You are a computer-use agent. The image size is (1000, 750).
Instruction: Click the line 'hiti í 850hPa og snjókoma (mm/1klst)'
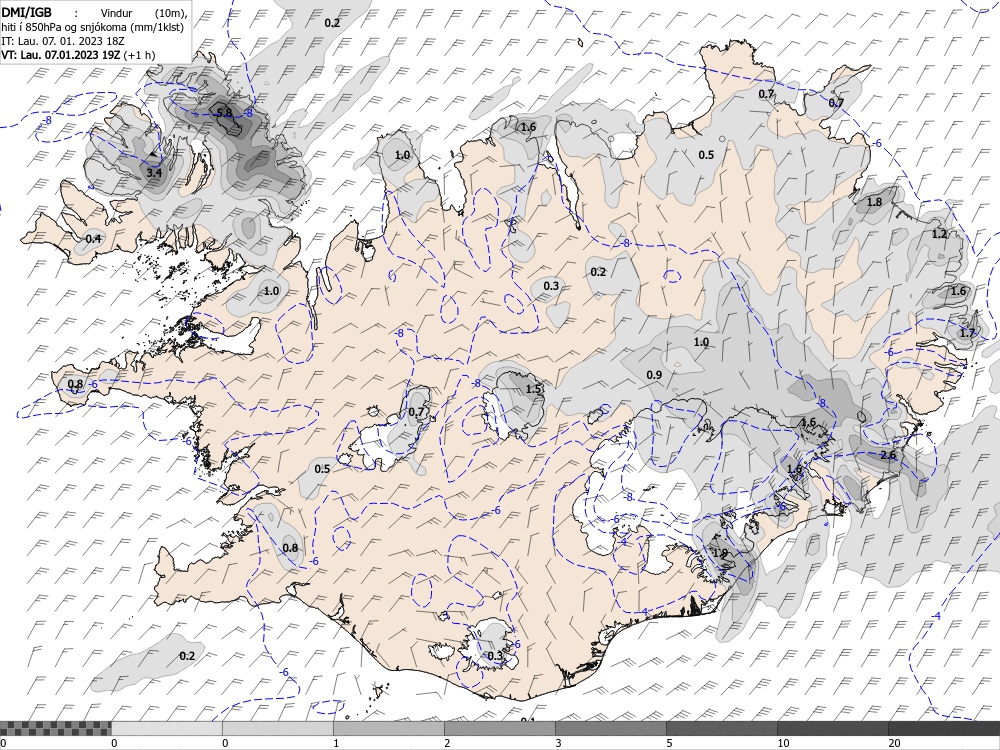click(92, 27)
